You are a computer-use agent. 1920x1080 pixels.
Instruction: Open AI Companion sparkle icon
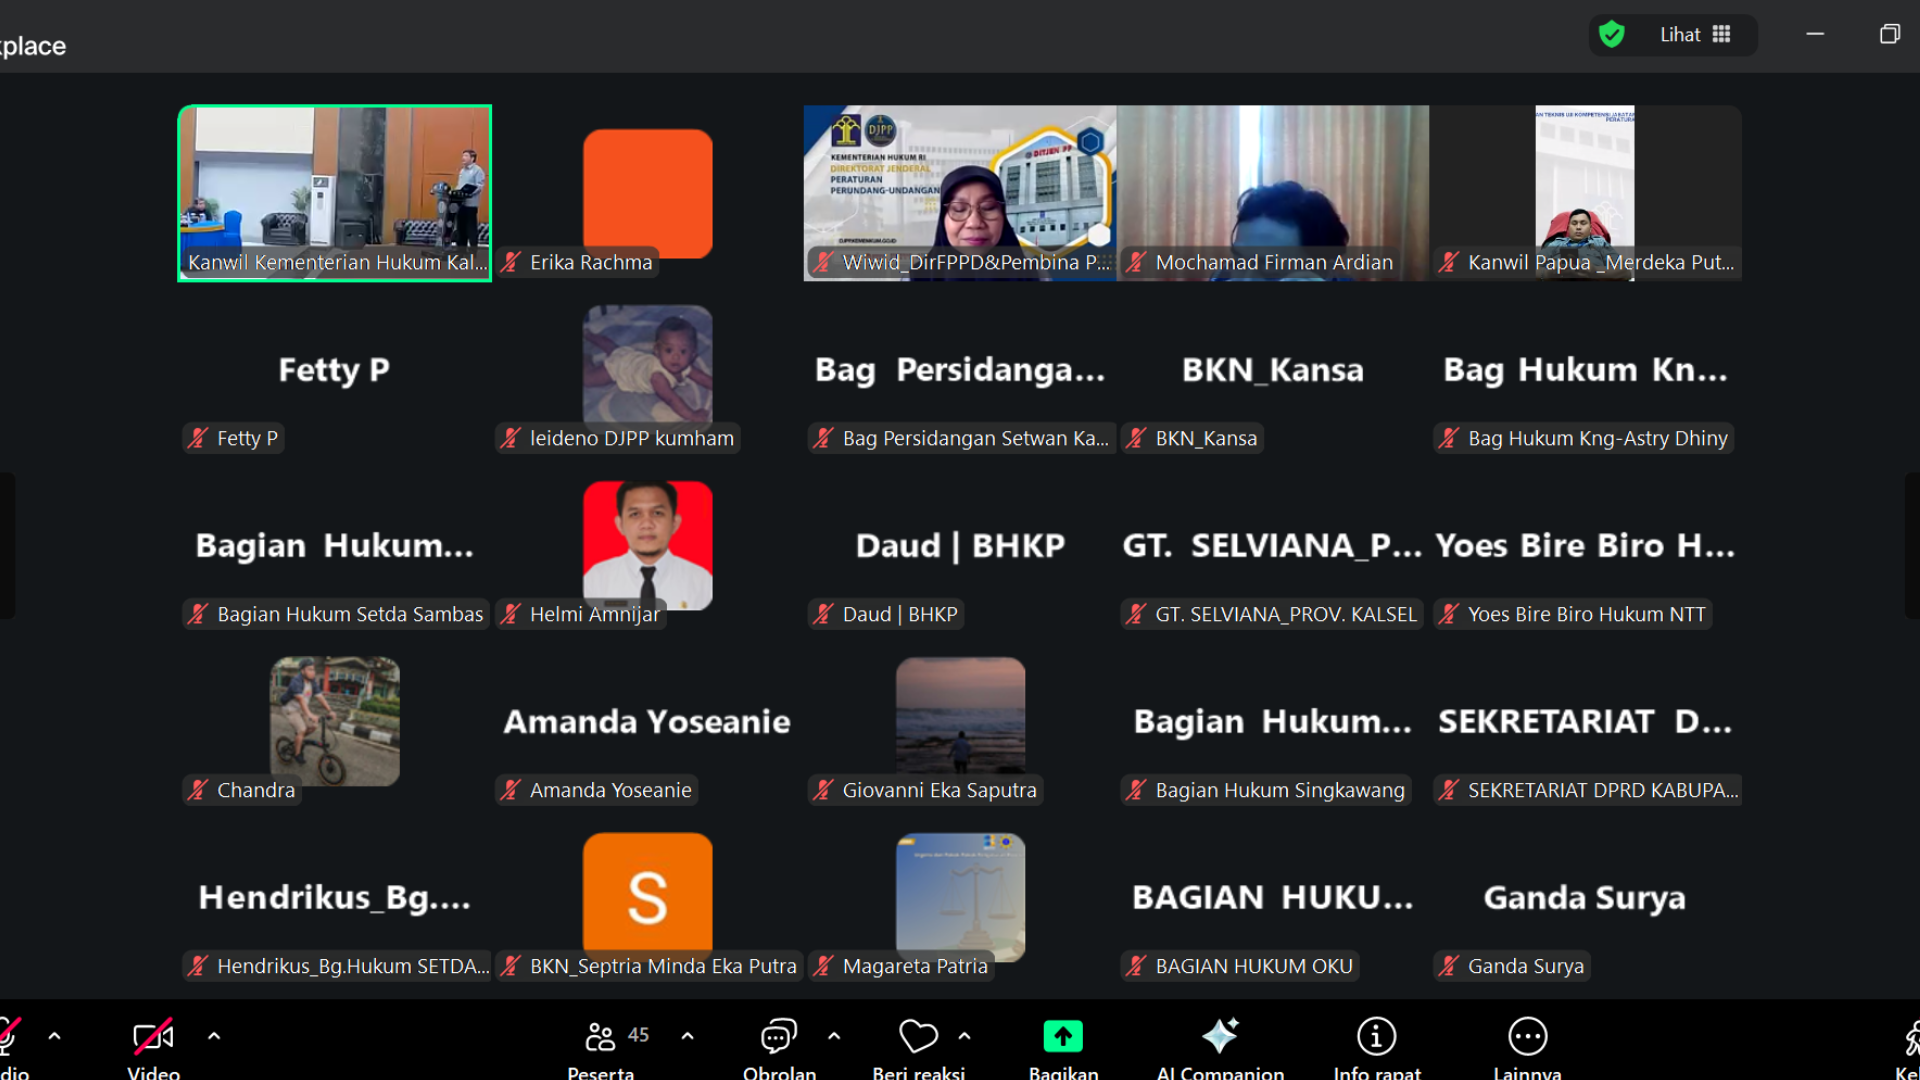[1220, 1037]
